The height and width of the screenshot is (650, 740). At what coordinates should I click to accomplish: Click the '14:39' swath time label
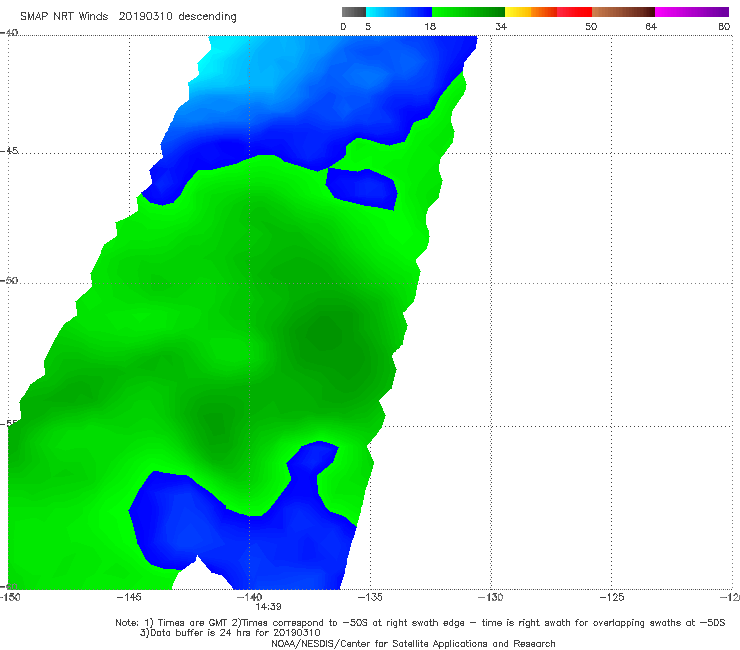click(268, 607)
